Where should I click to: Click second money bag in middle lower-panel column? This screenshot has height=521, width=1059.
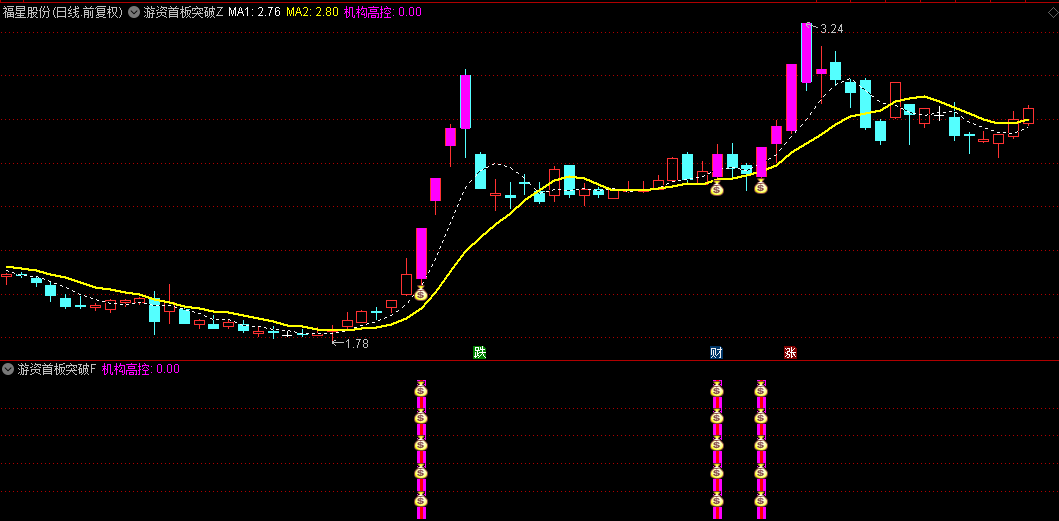coord(717,417)
